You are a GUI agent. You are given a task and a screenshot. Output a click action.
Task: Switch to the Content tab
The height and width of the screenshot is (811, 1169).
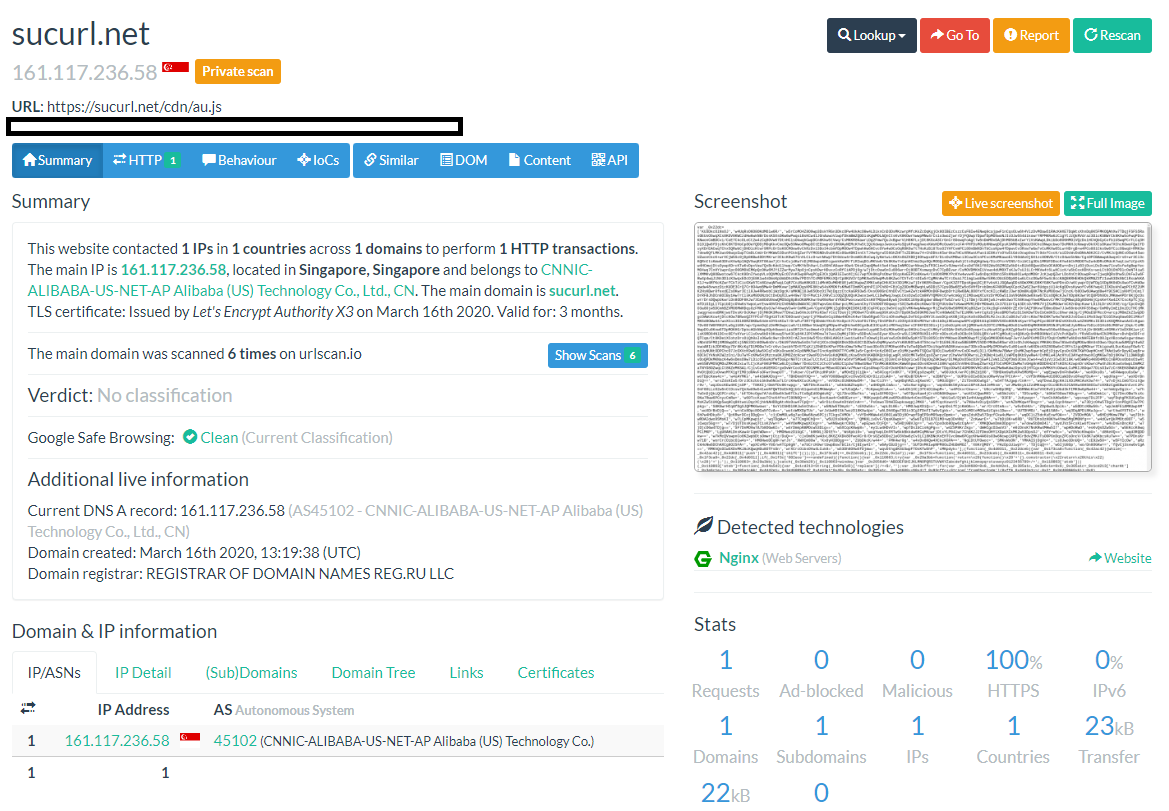(x=540, y=160)
